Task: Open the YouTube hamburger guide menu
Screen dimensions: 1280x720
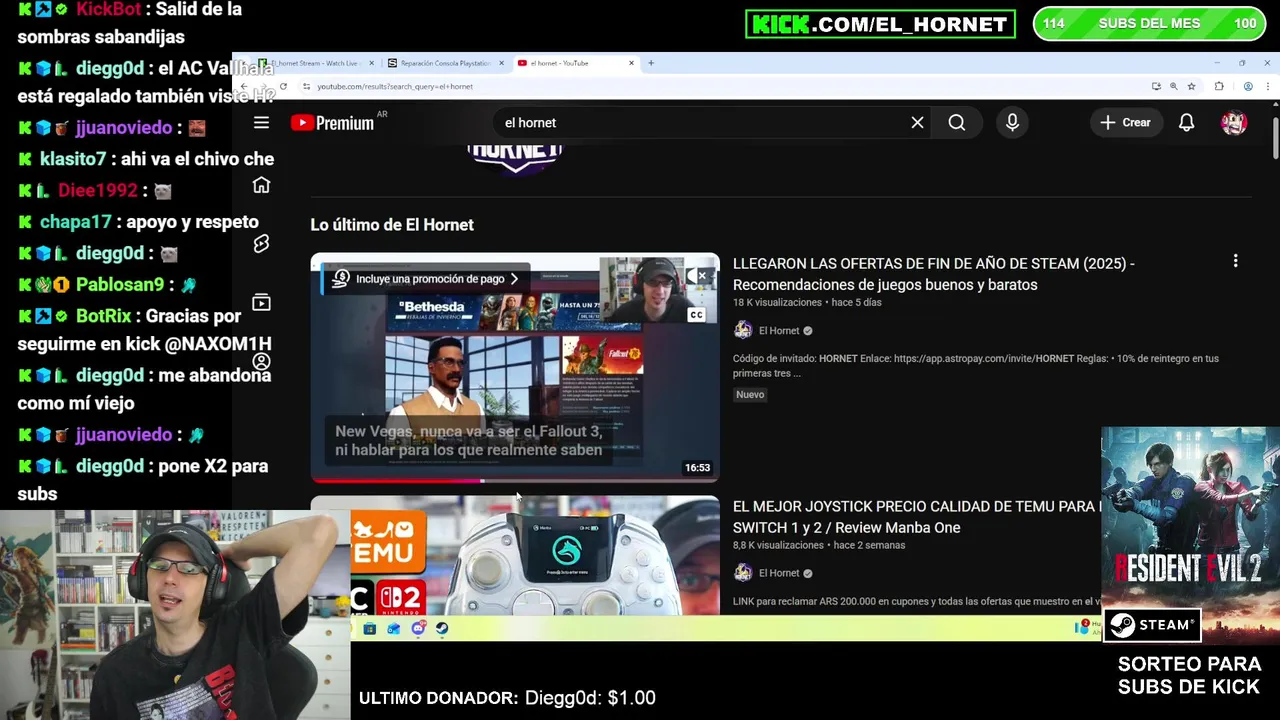Action: tap(261, 123)
